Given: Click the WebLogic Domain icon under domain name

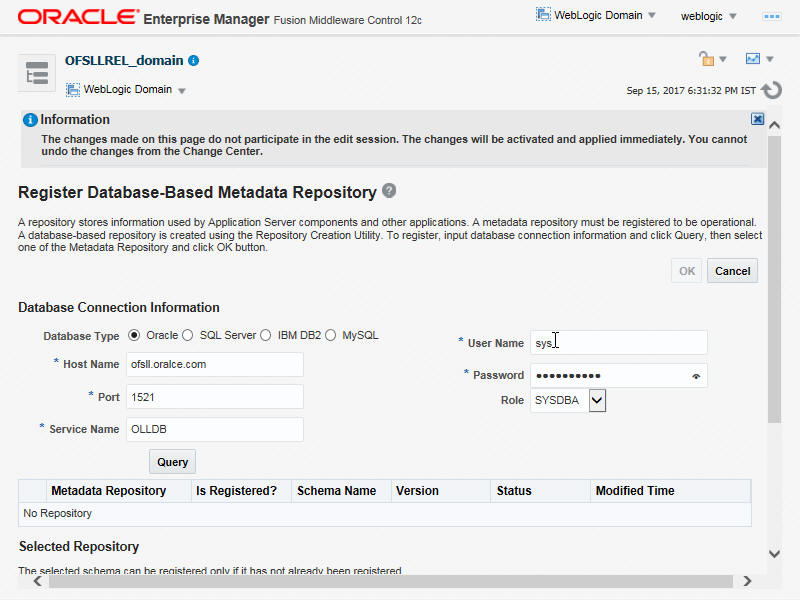Looking at the screenshot, I should 73,90.
